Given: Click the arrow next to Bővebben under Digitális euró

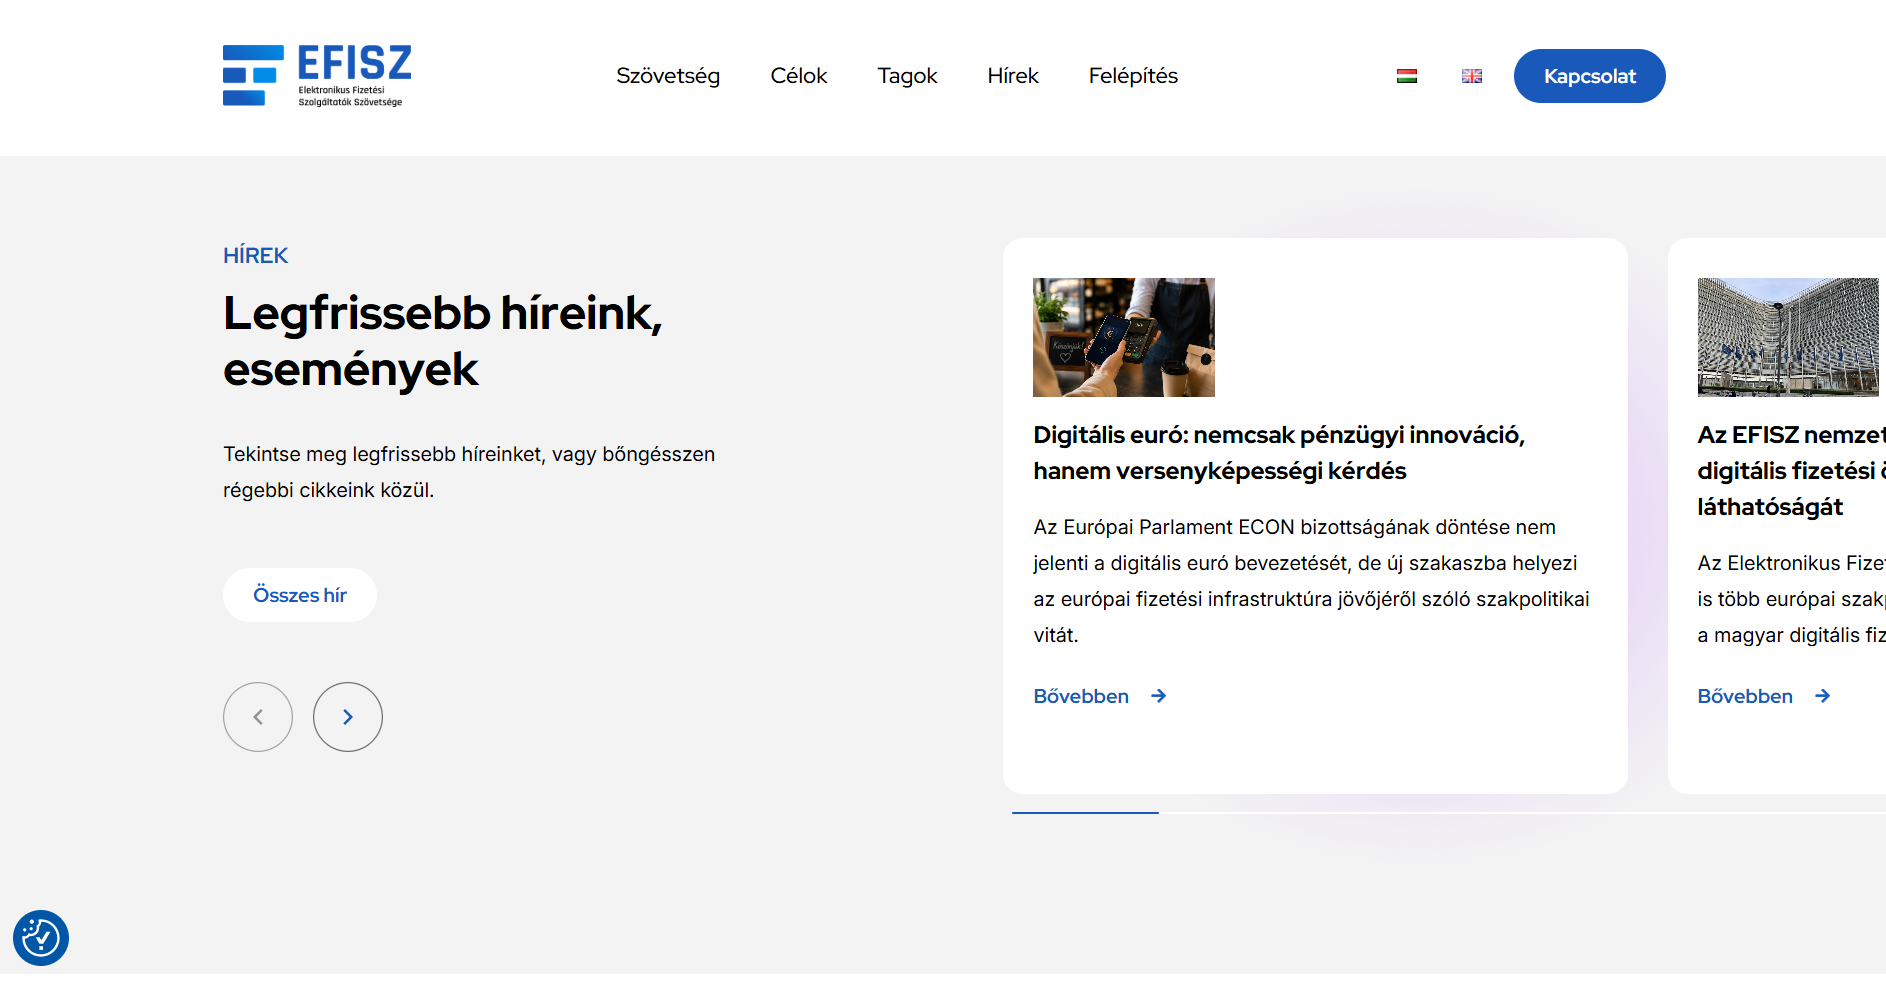Looking at the screenshot, I should click(1159, 696).
